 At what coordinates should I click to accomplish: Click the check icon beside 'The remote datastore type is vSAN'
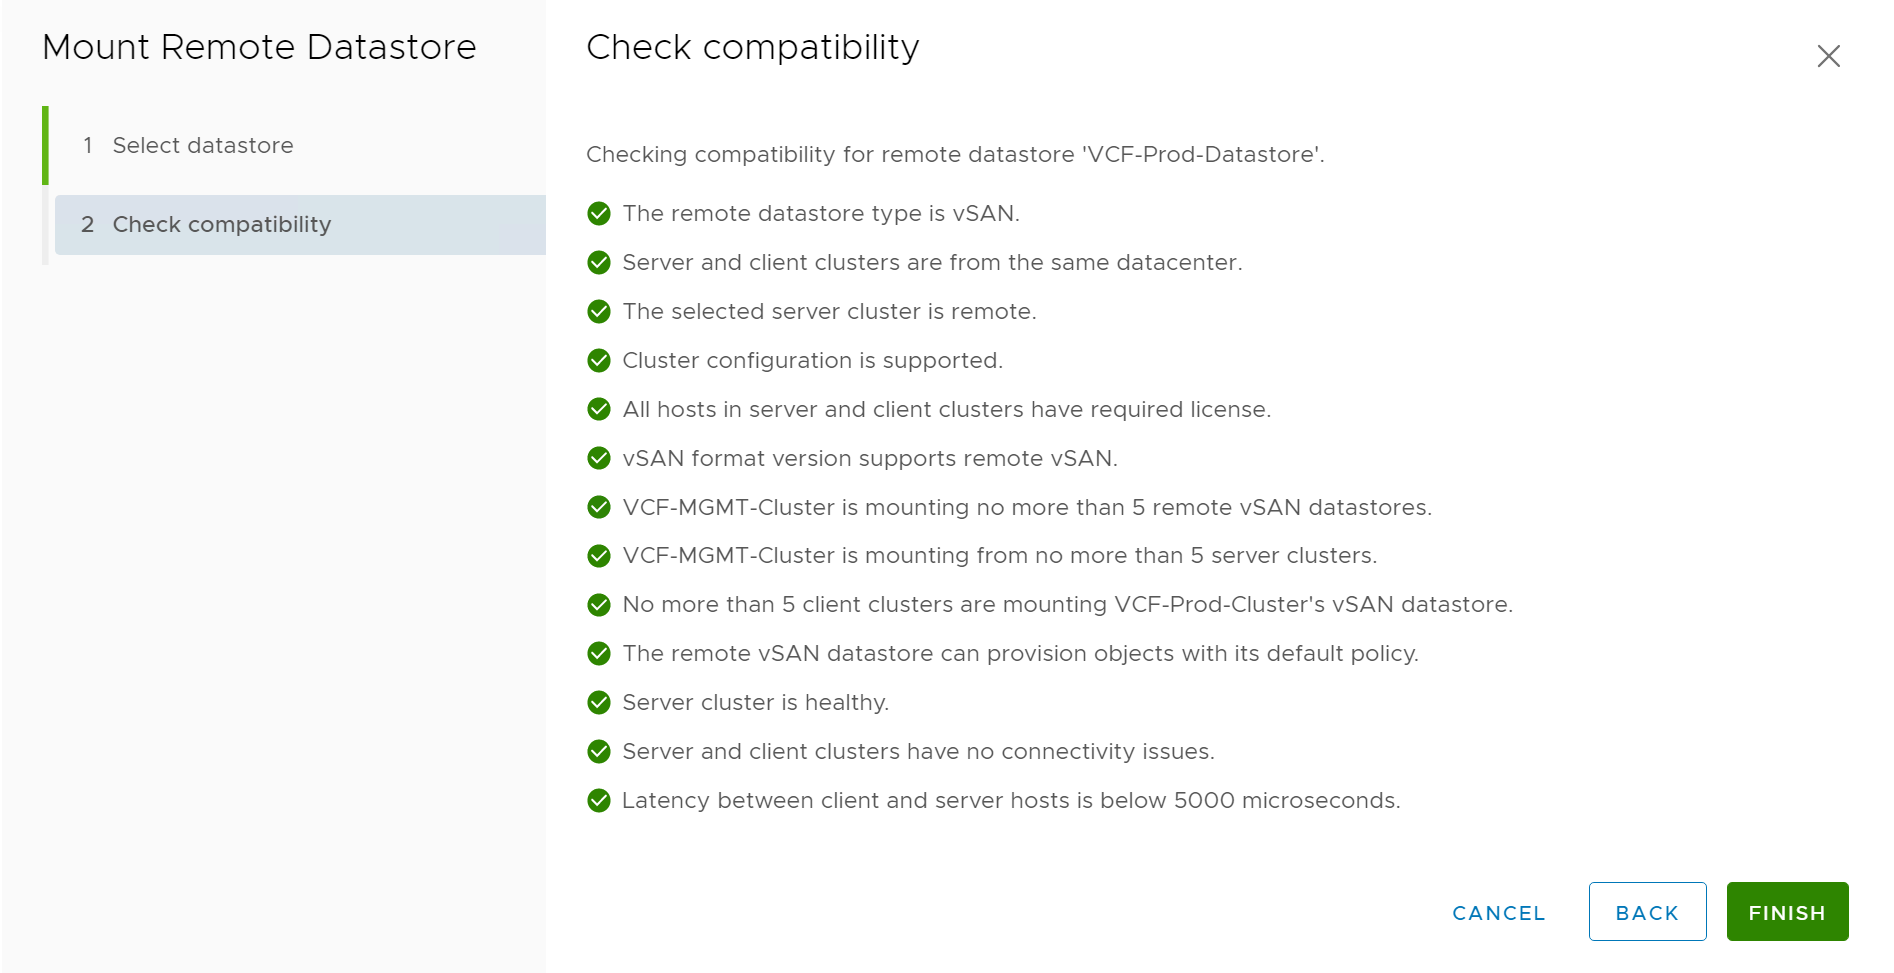599,213
